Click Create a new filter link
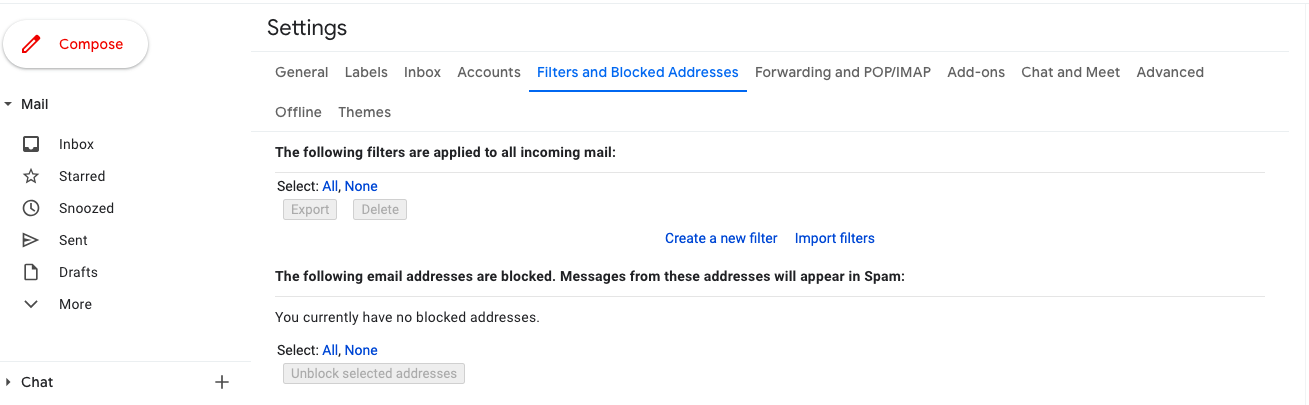The image size is (1309, 405). tap(721, 238)
